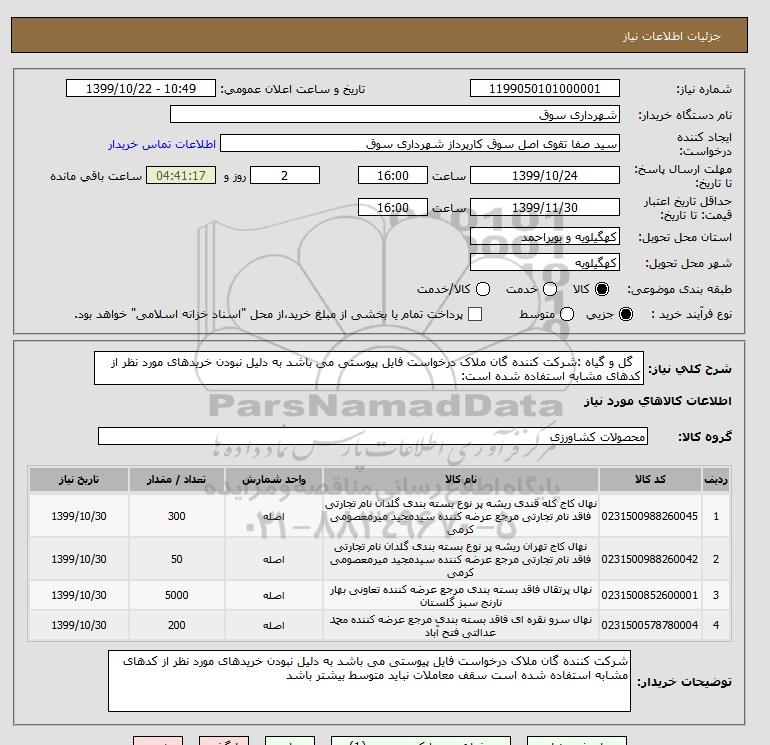Click the نهال کاج کله قندی item name
Viewport: 770px width, 745px height.
461,516
